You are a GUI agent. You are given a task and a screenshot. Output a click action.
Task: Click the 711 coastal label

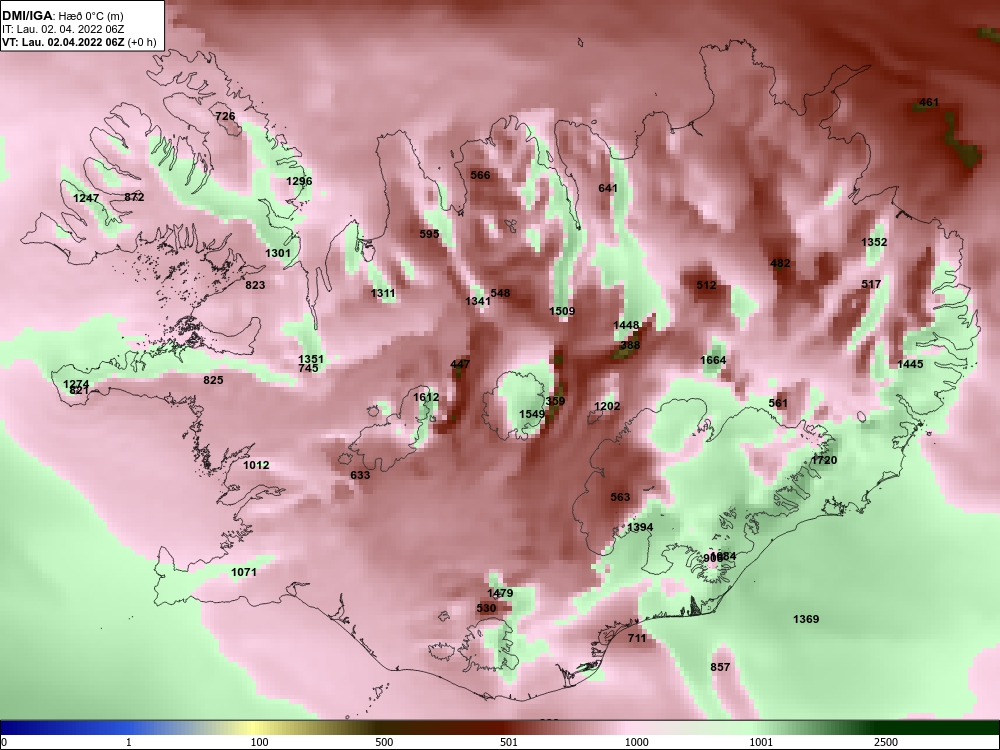pyautogui.click(x=637, y=638)
